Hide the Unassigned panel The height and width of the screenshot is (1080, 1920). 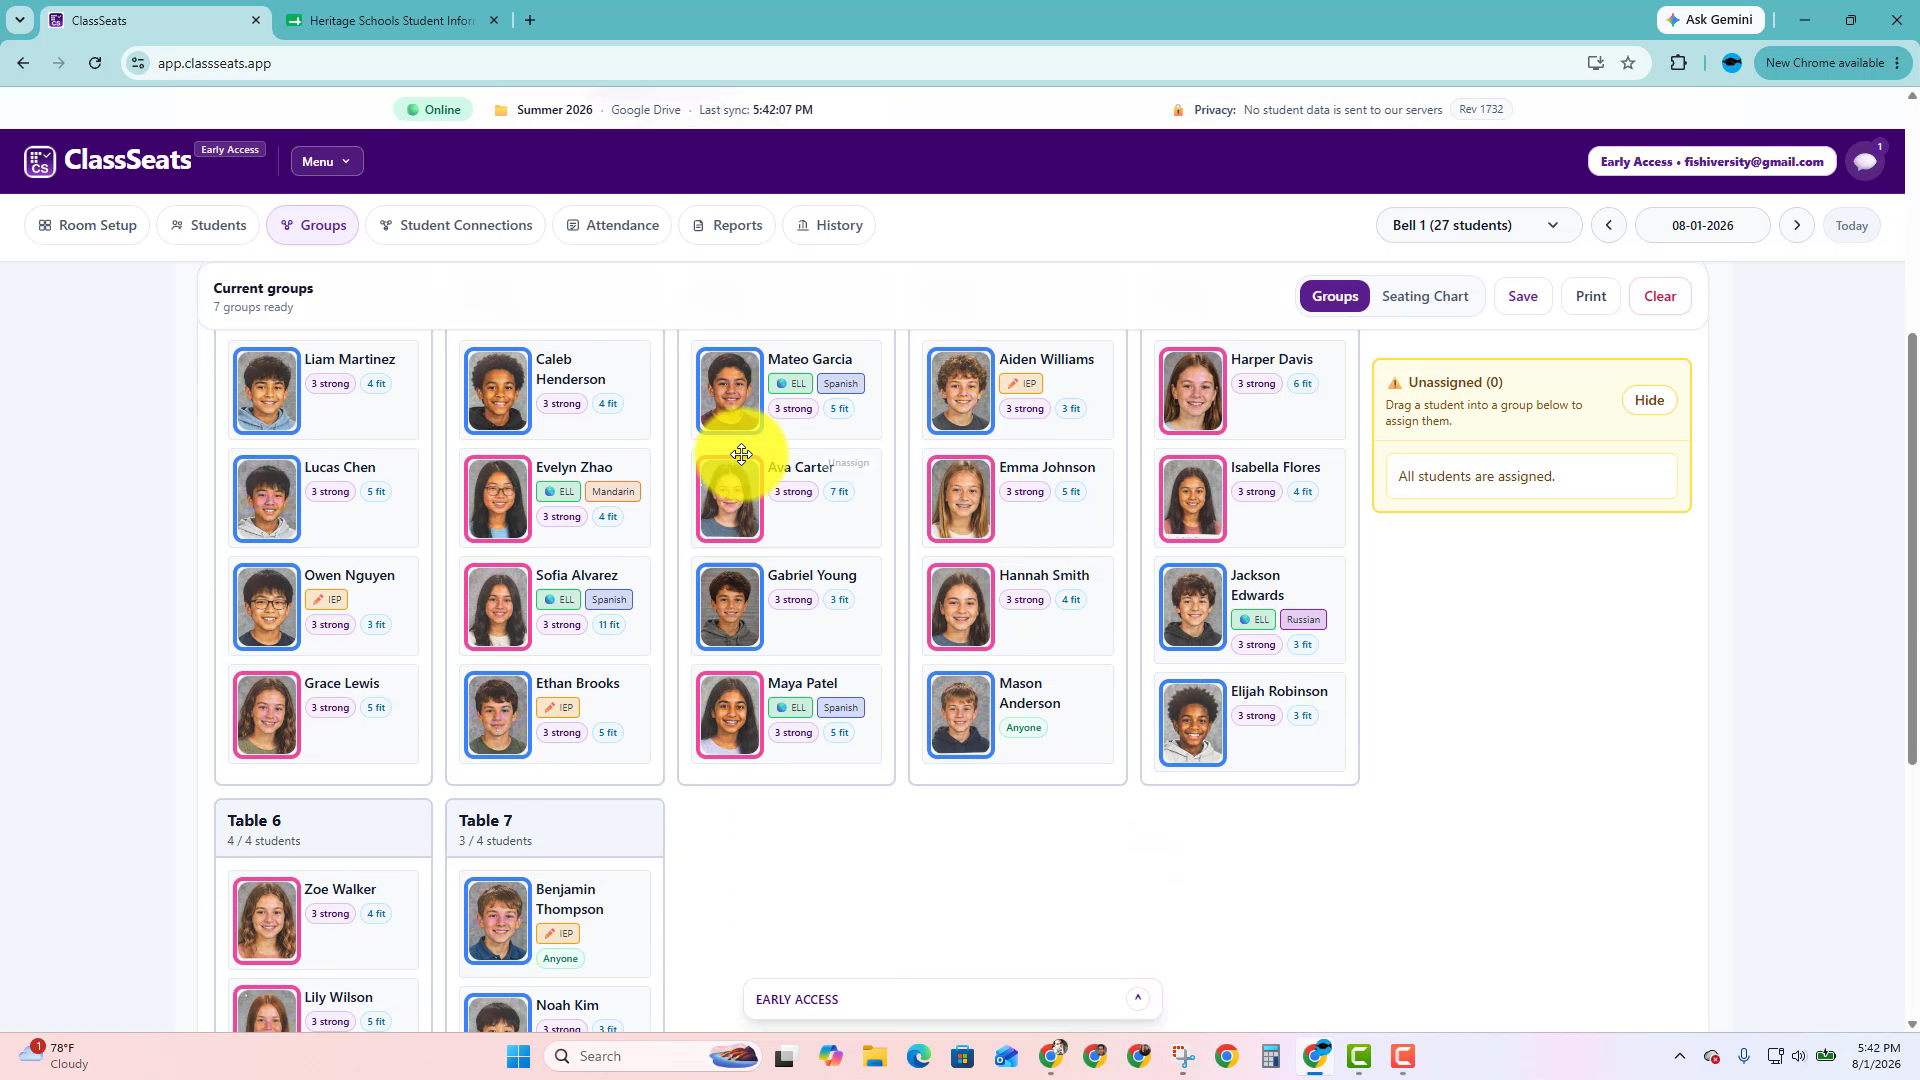click(x=1649, y=400)
